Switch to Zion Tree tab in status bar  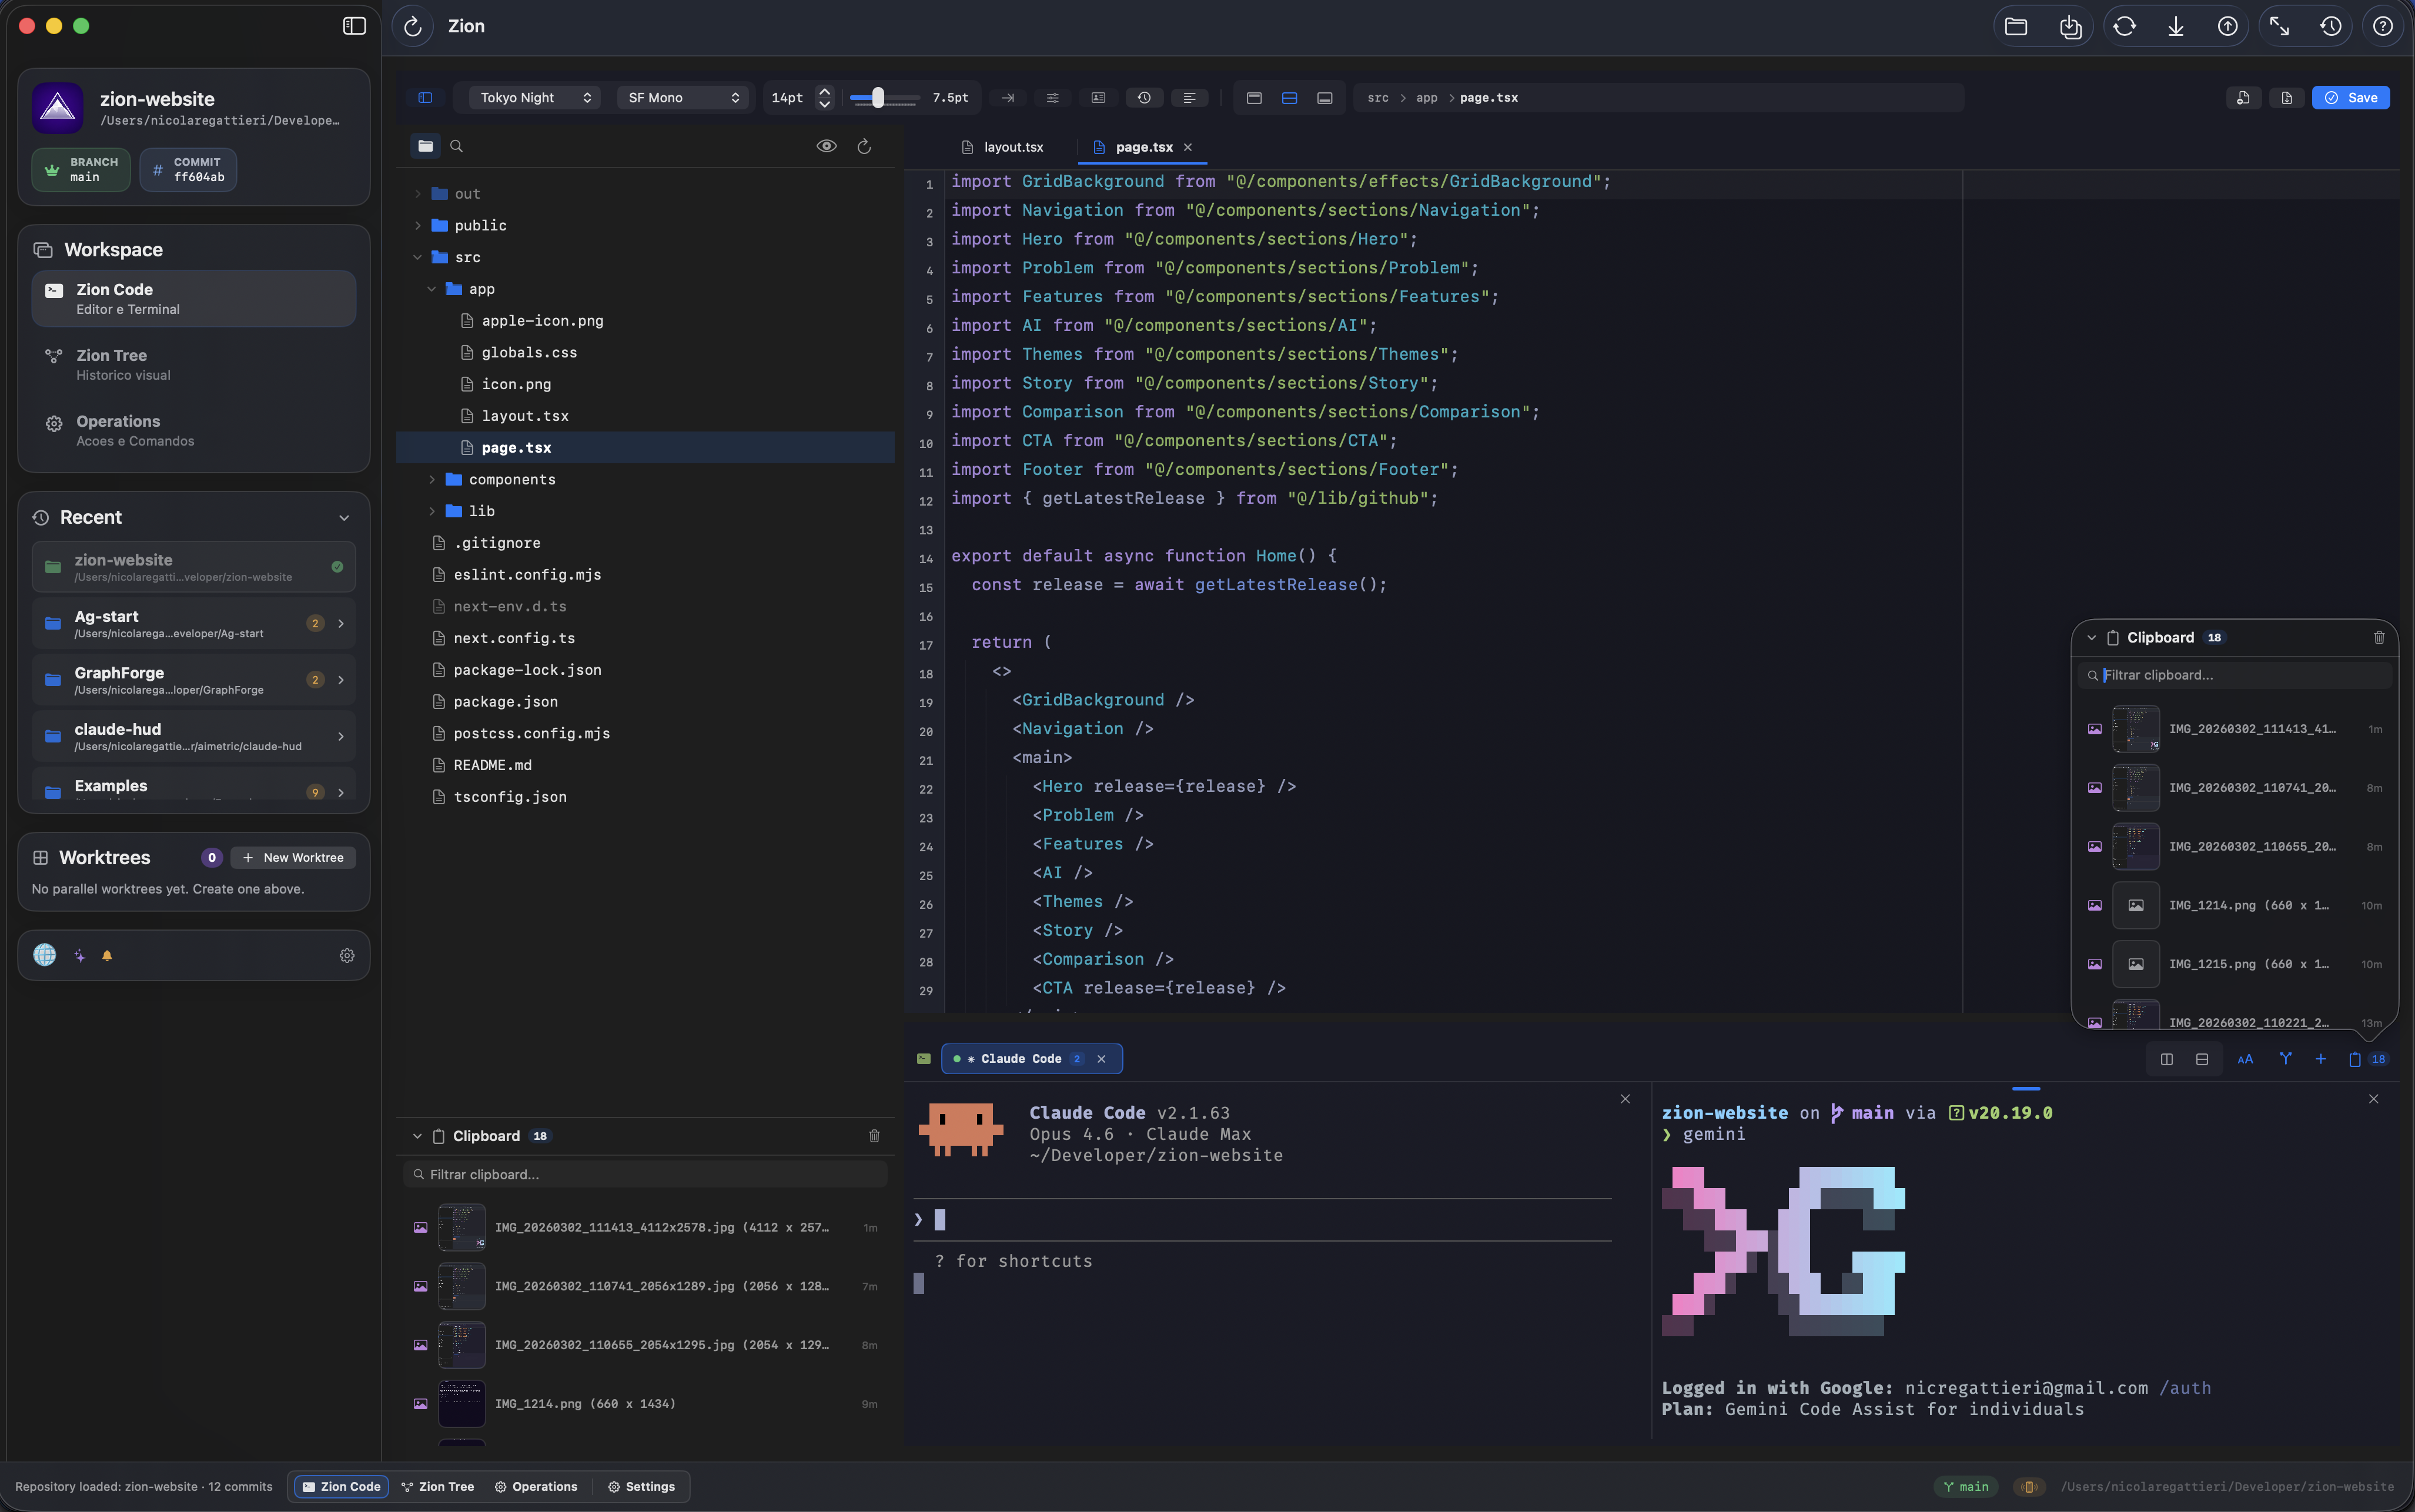click(437, 1487)
